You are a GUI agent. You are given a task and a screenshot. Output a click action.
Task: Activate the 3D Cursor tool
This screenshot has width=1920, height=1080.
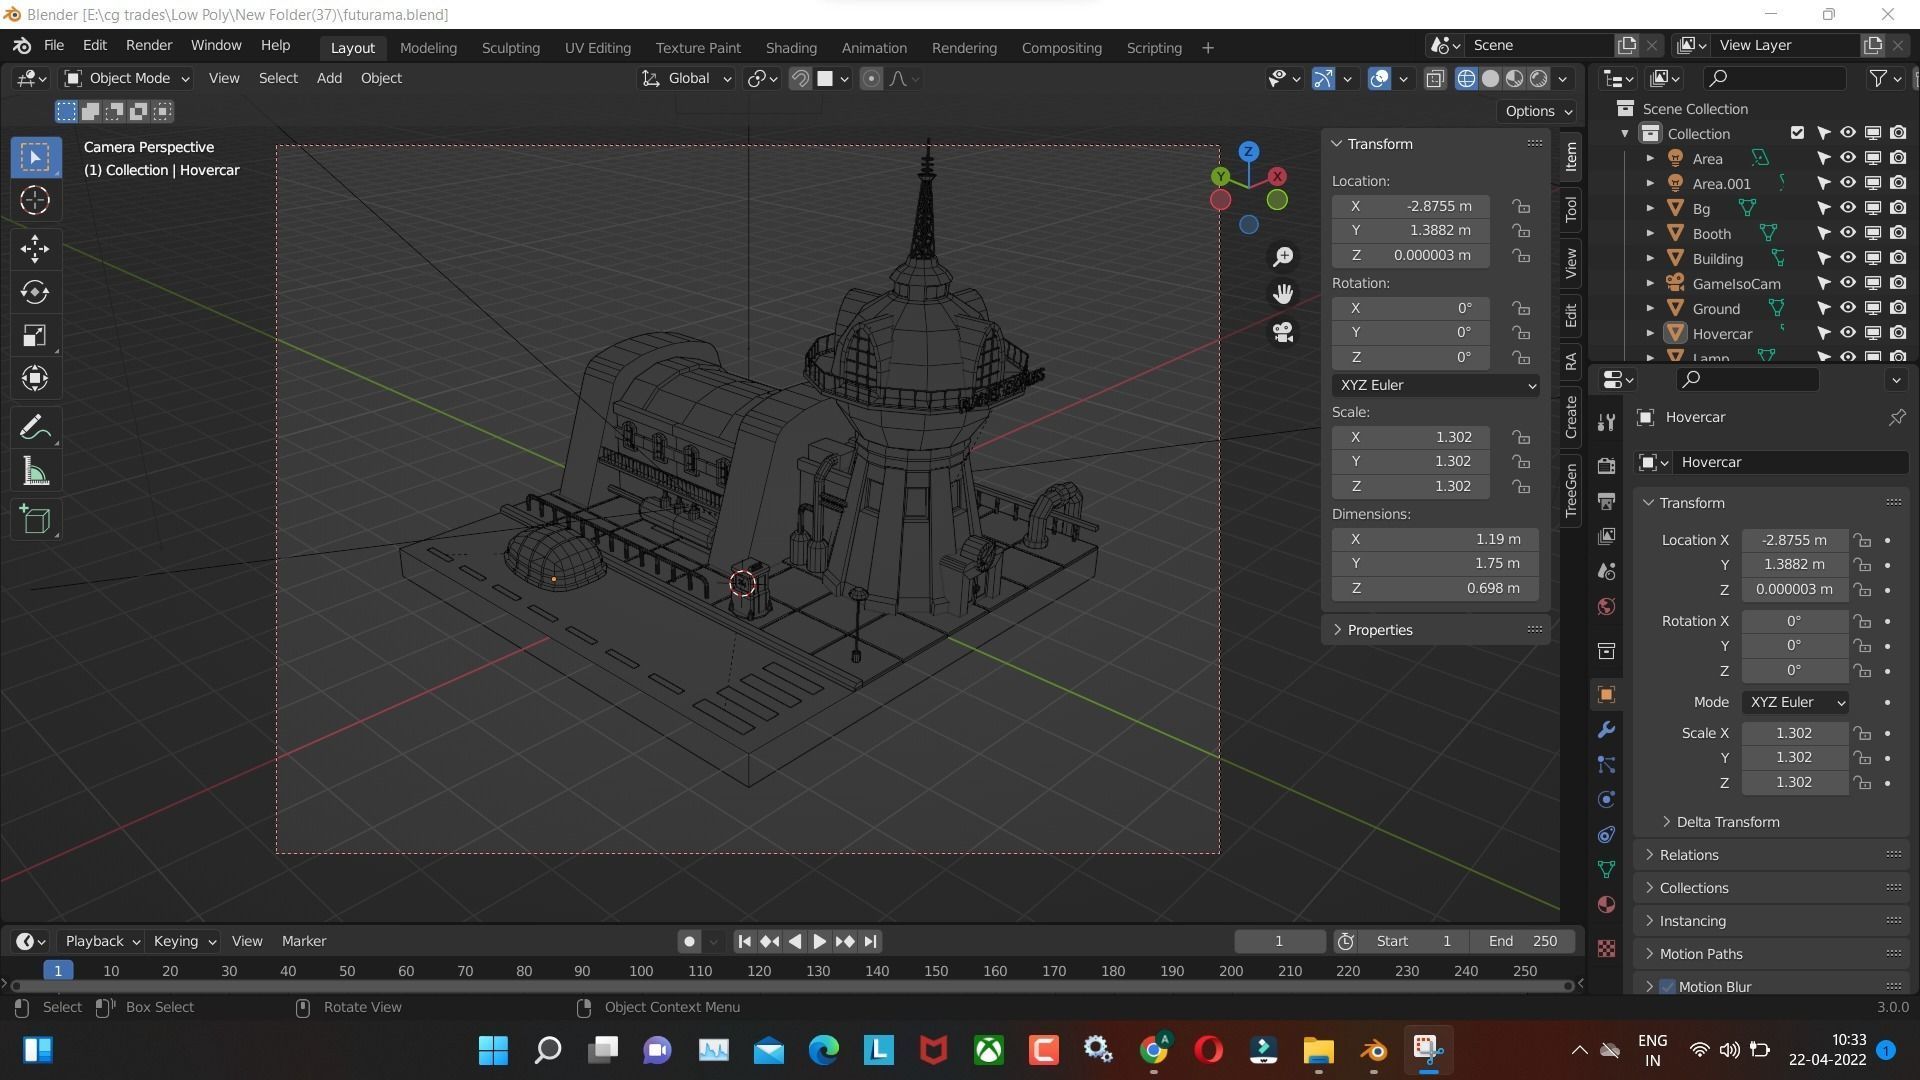click(35, 201)
